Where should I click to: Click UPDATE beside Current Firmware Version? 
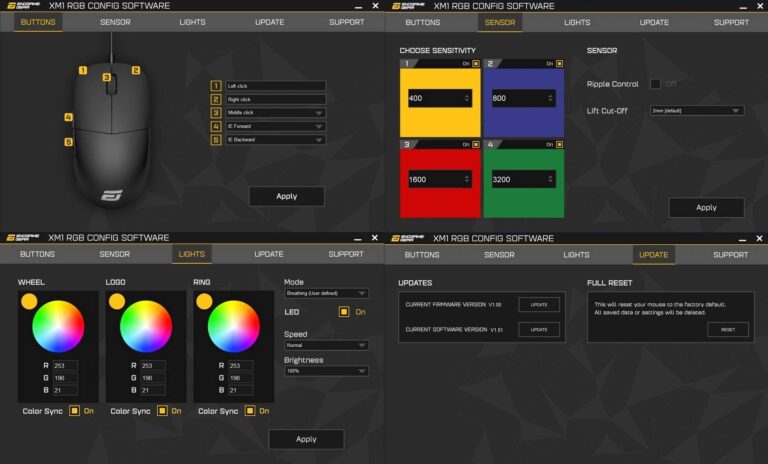pyautogui.click(x=539, y=304)
